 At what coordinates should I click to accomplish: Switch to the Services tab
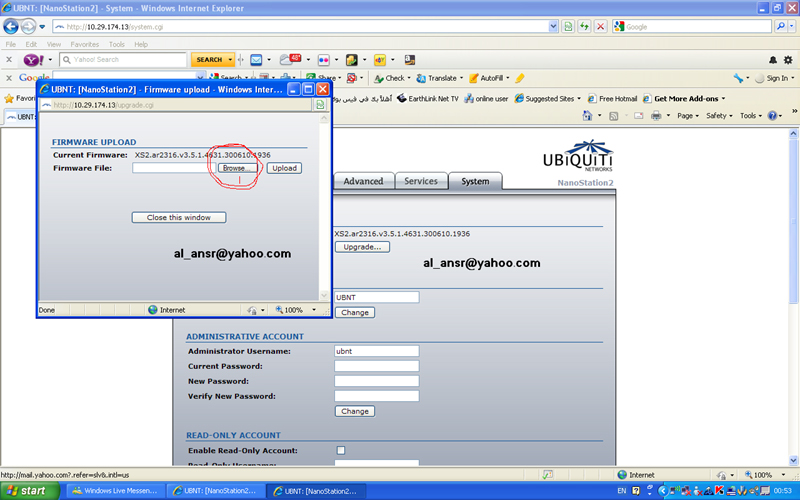point(421,181)
